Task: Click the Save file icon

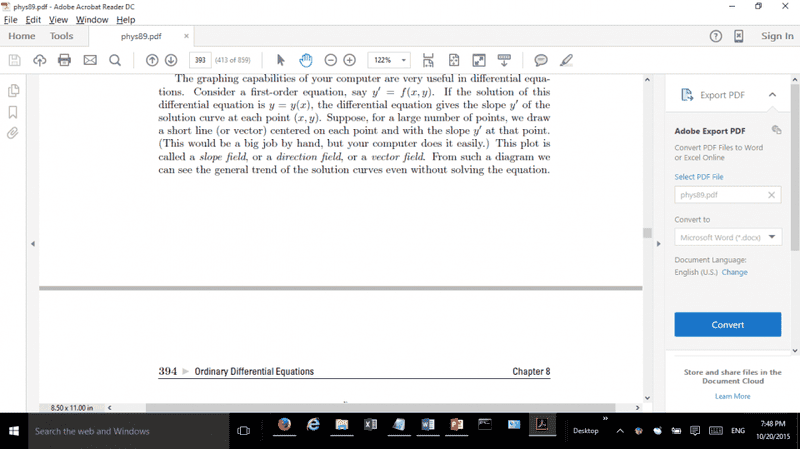Action: pyautogui.click(x=15, y=60)
